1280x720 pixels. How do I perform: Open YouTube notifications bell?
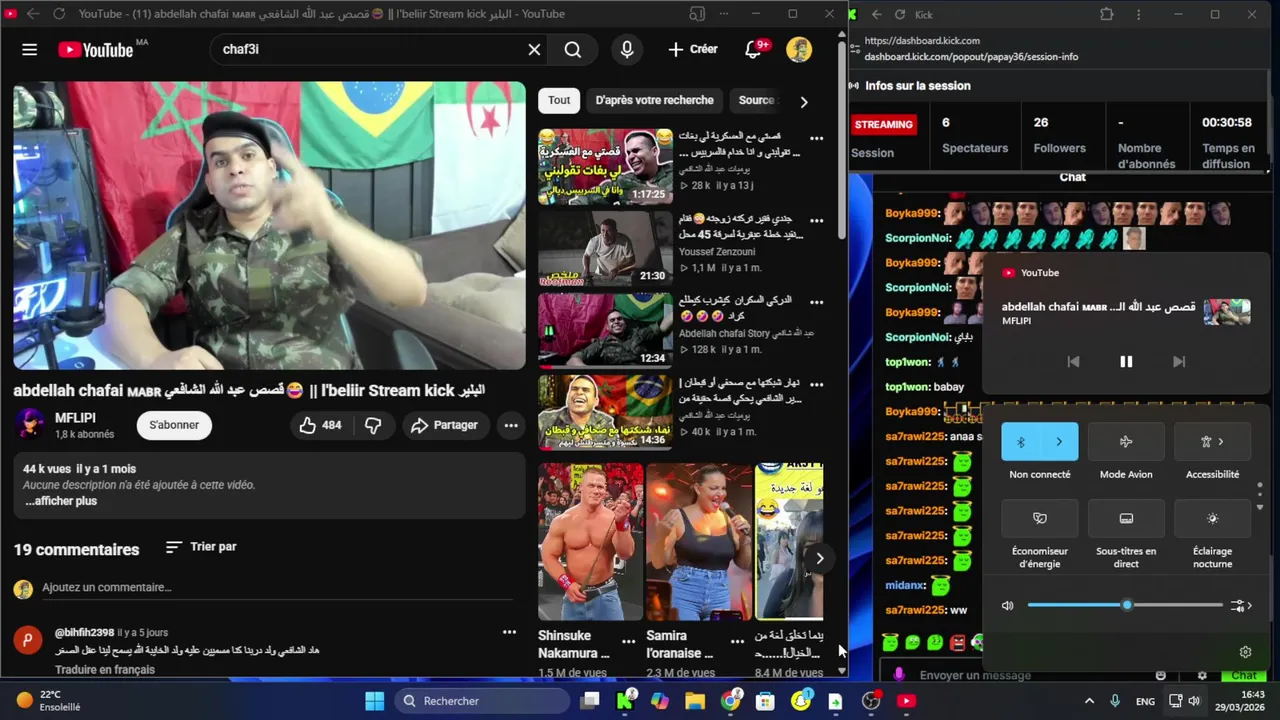pyautogui.click(x=754, y=50)
